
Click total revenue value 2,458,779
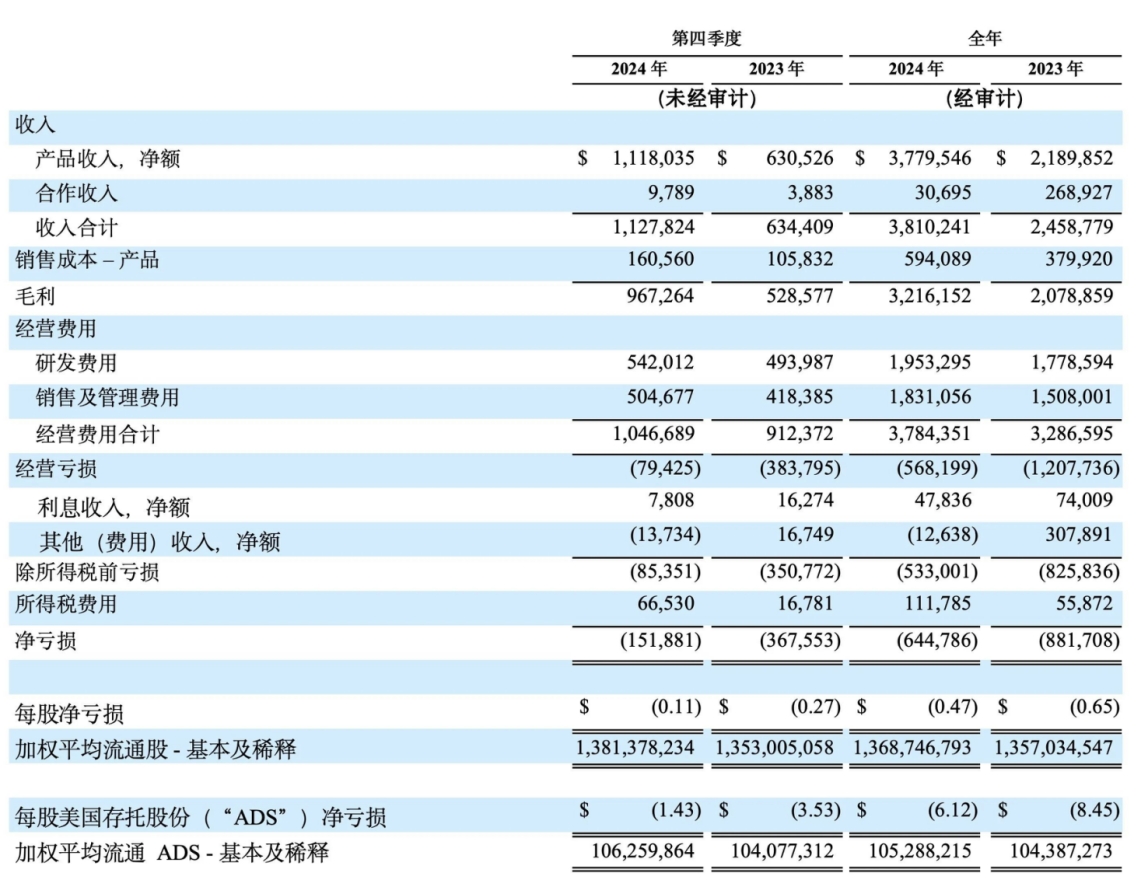[1072, 227]
